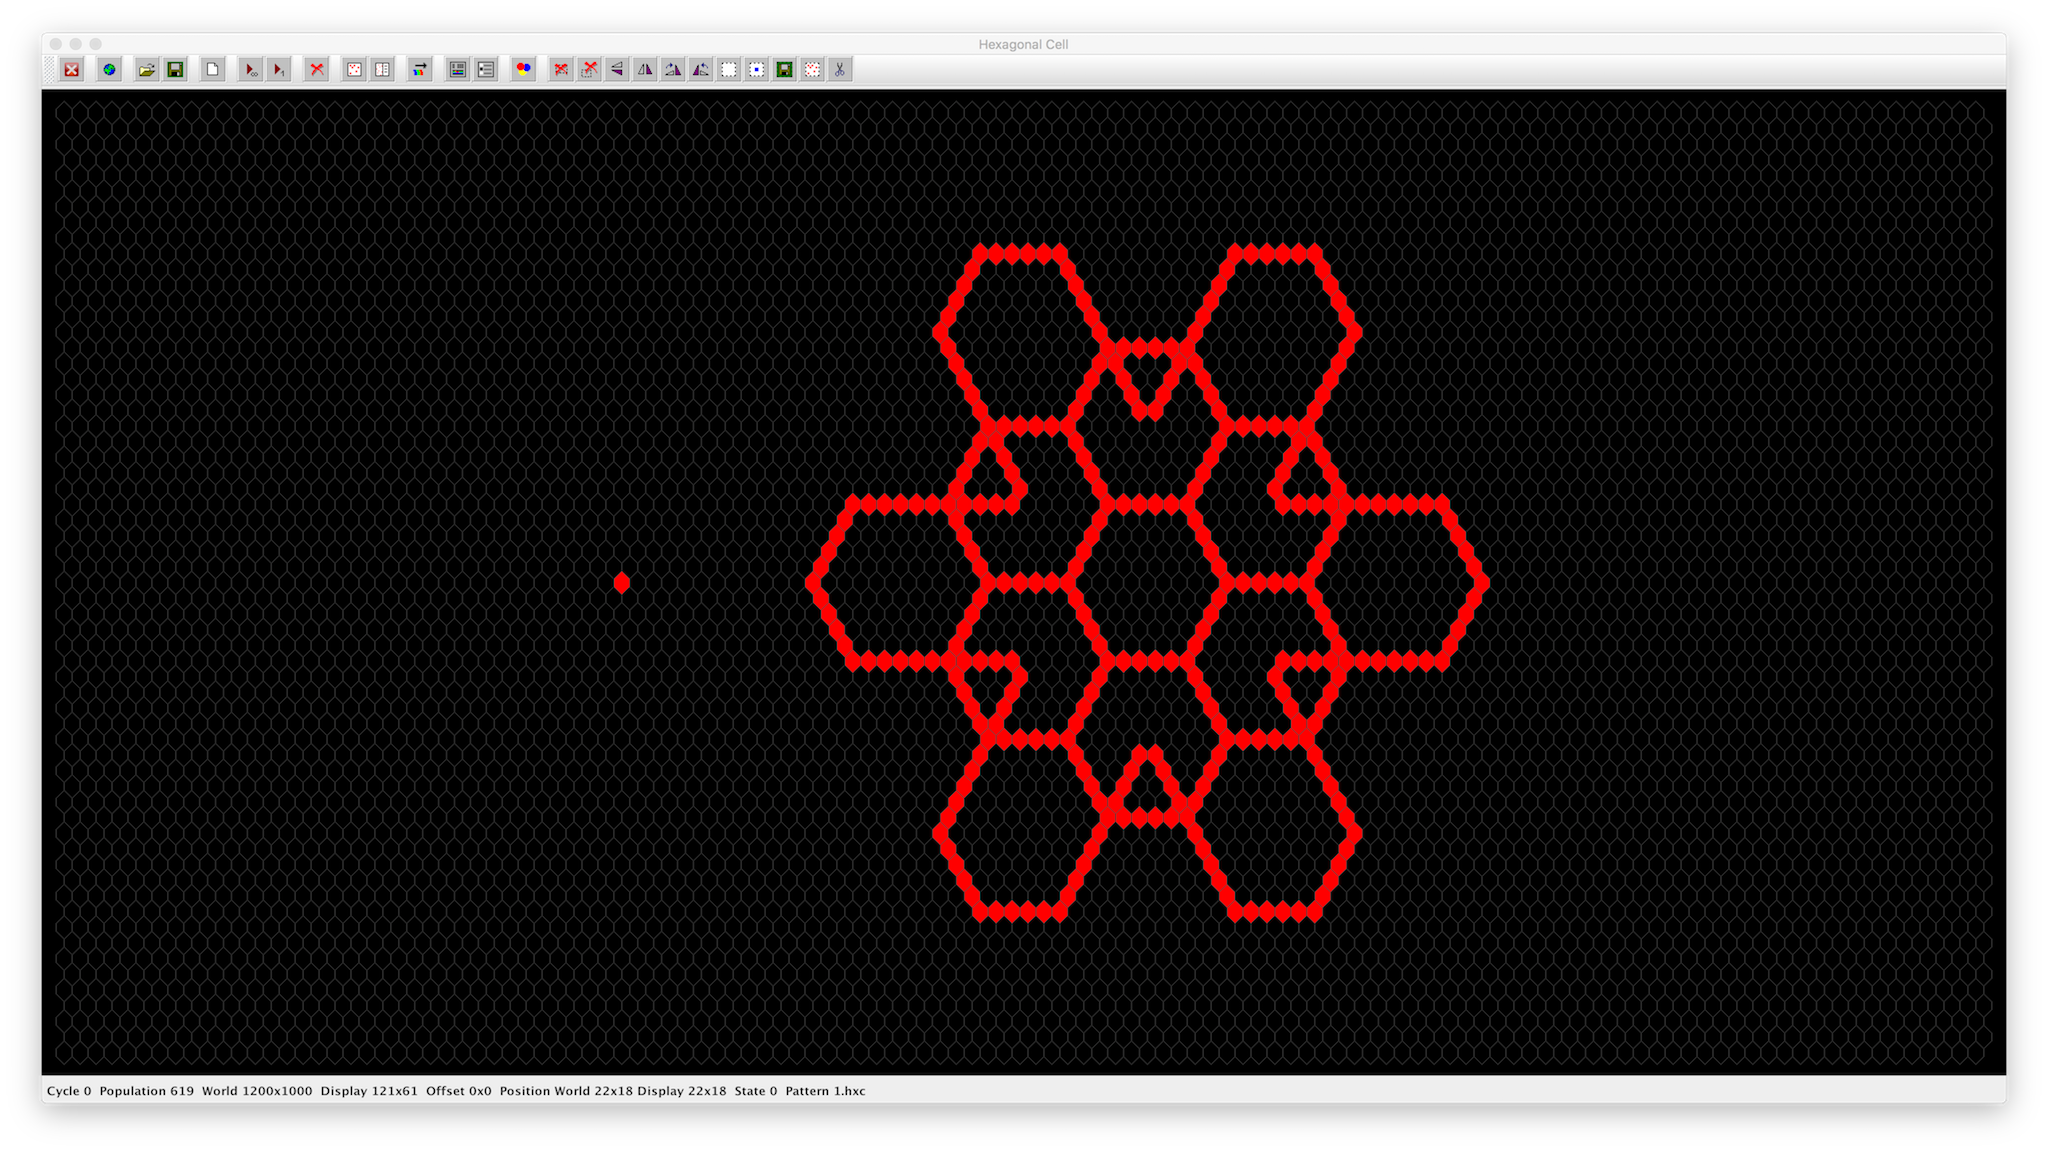2048x1152 pixels.
Task: Open the color-bar panel settings icon
Action: 458,70
